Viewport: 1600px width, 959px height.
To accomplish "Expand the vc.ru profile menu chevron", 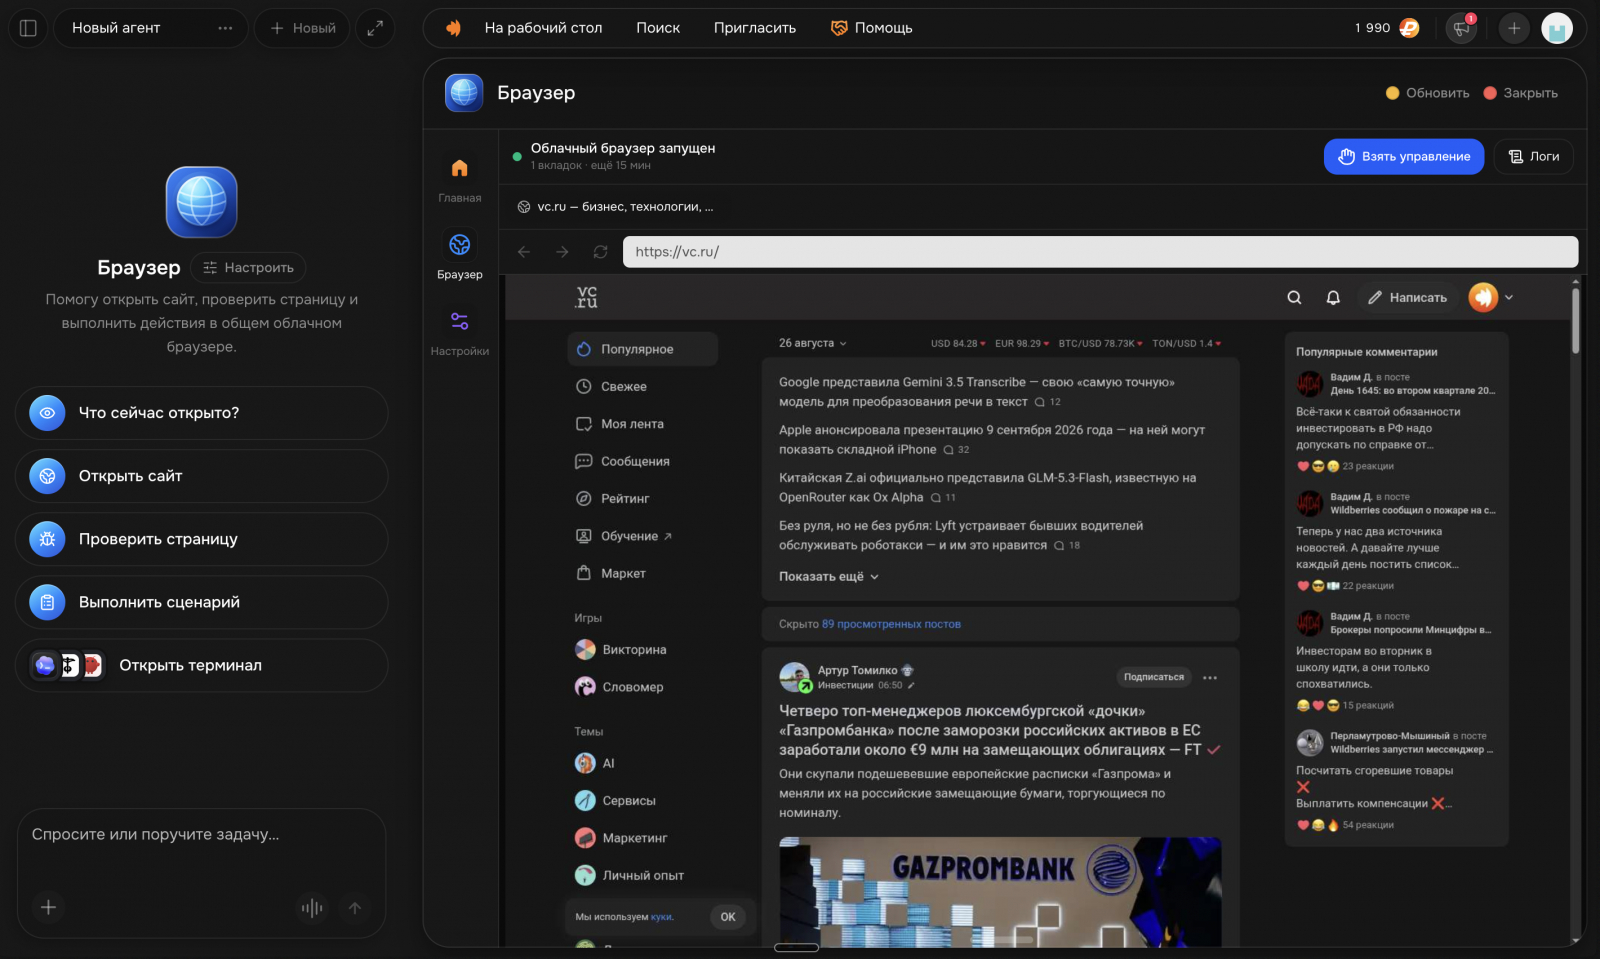I will (1509, 297).
